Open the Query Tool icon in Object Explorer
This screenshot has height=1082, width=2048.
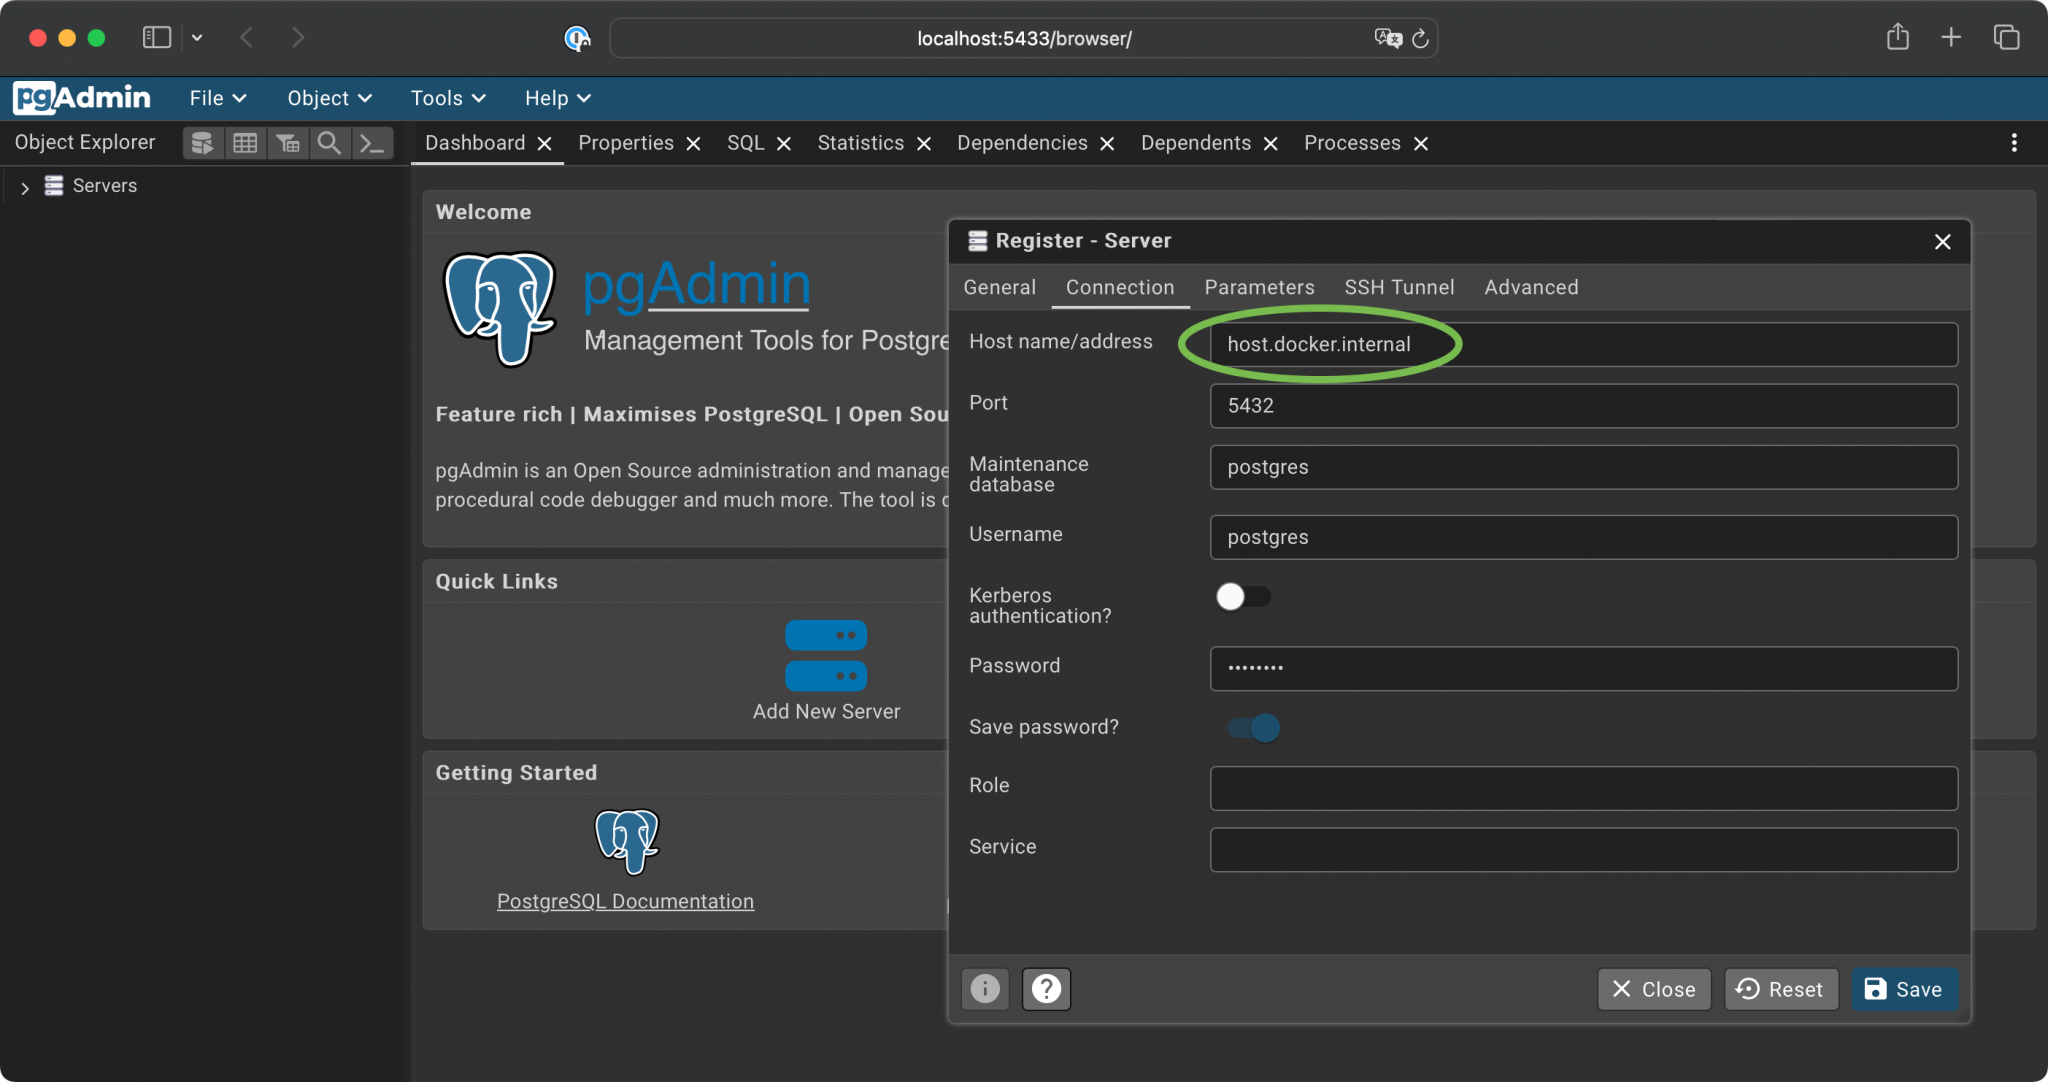202,143
